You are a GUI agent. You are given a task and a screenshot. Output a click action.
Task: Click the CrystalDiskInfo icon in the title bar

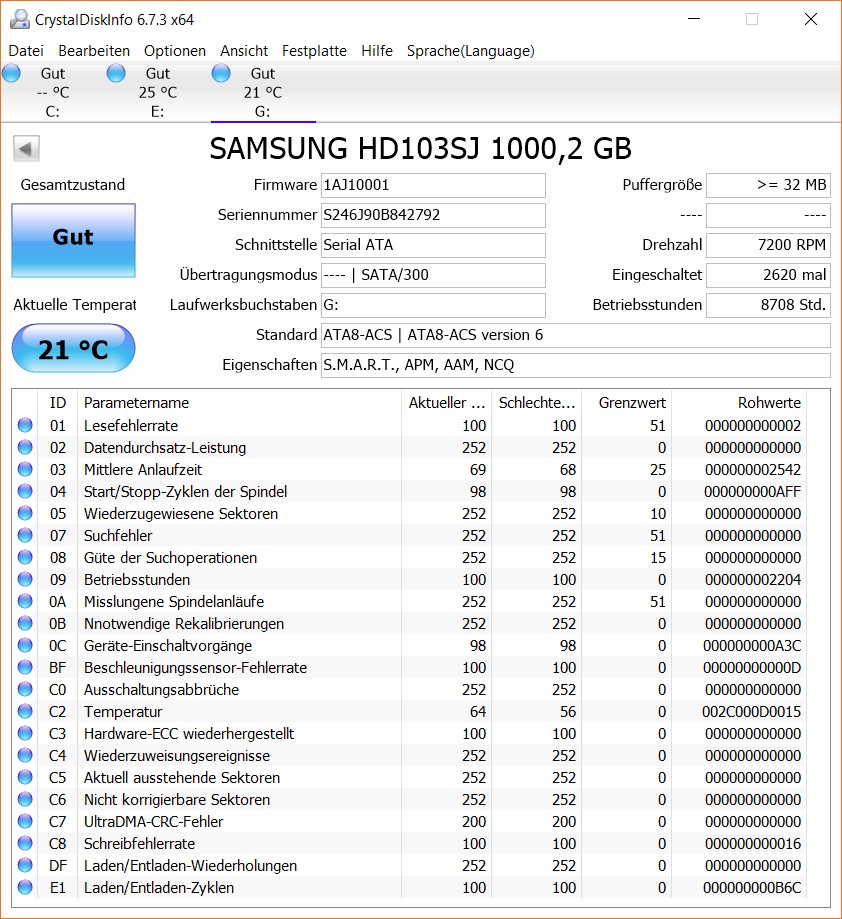(21, 17)
